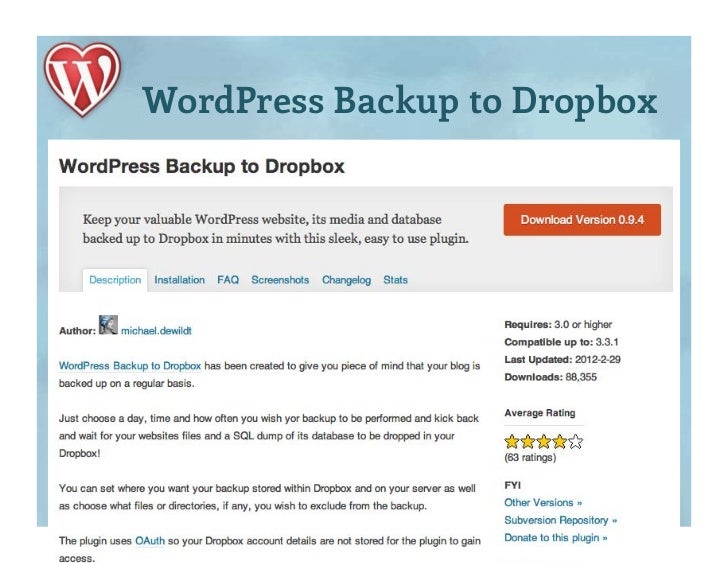Switch to the Installation tab
This screenshot has height=563, width=728.
click(179, 280)
